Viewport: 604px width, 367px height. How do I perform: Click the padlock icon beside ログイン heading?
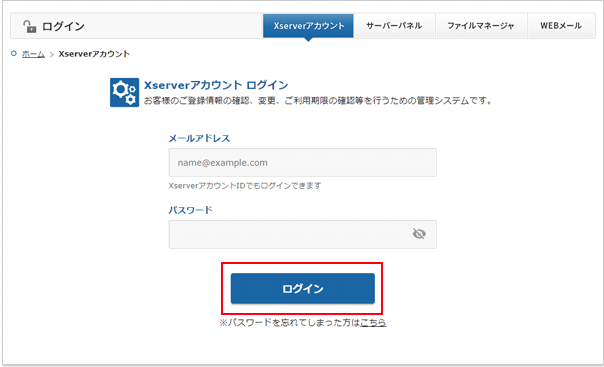point(30,26)
